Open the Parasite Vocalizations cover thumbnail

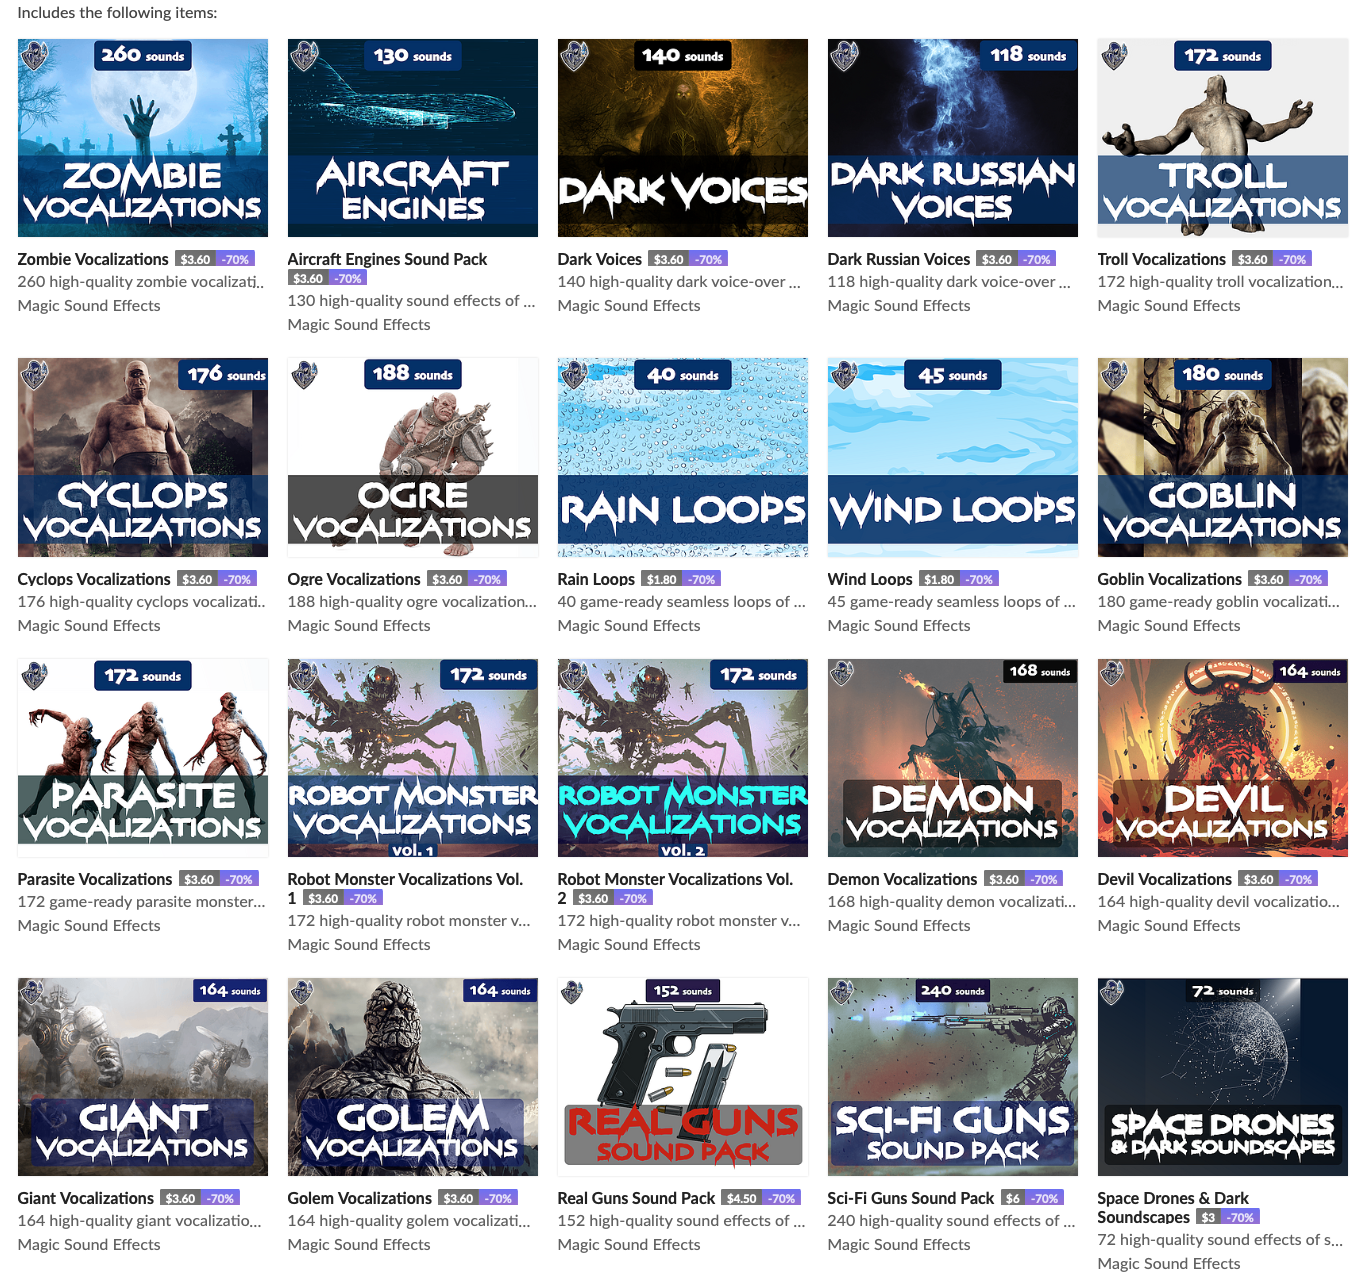click(x=143, y=757)
